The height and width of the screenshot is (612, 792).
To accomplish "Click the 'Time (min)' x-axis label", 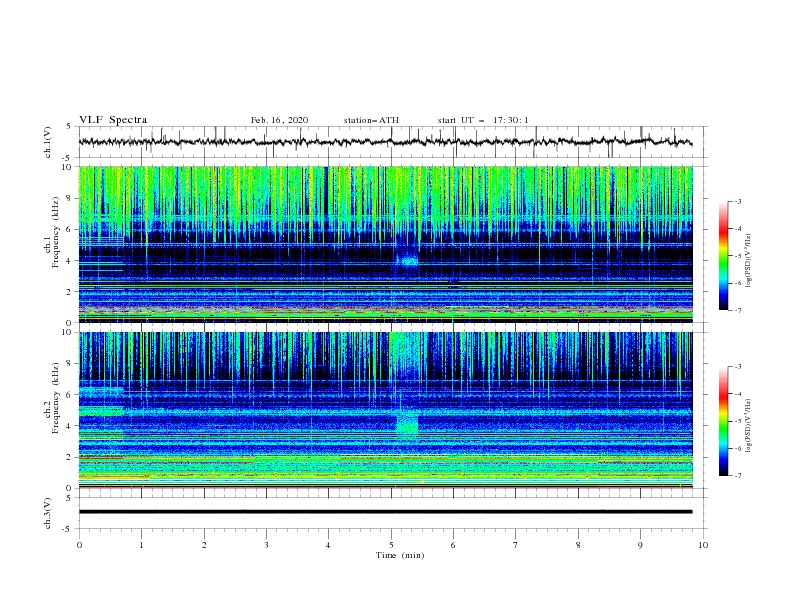I will 400,555.
